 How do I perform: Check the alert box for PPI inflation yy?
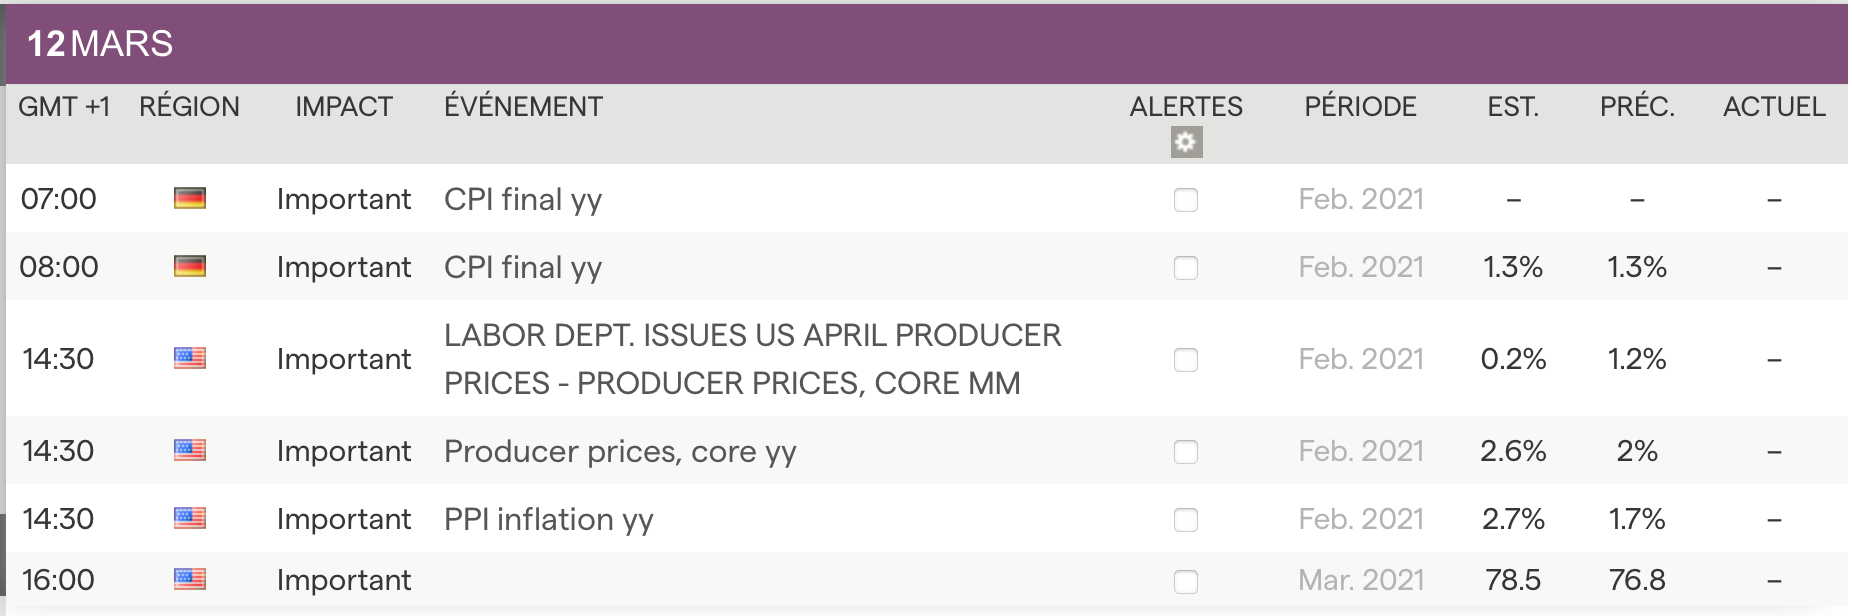(x=1186, y=520)
